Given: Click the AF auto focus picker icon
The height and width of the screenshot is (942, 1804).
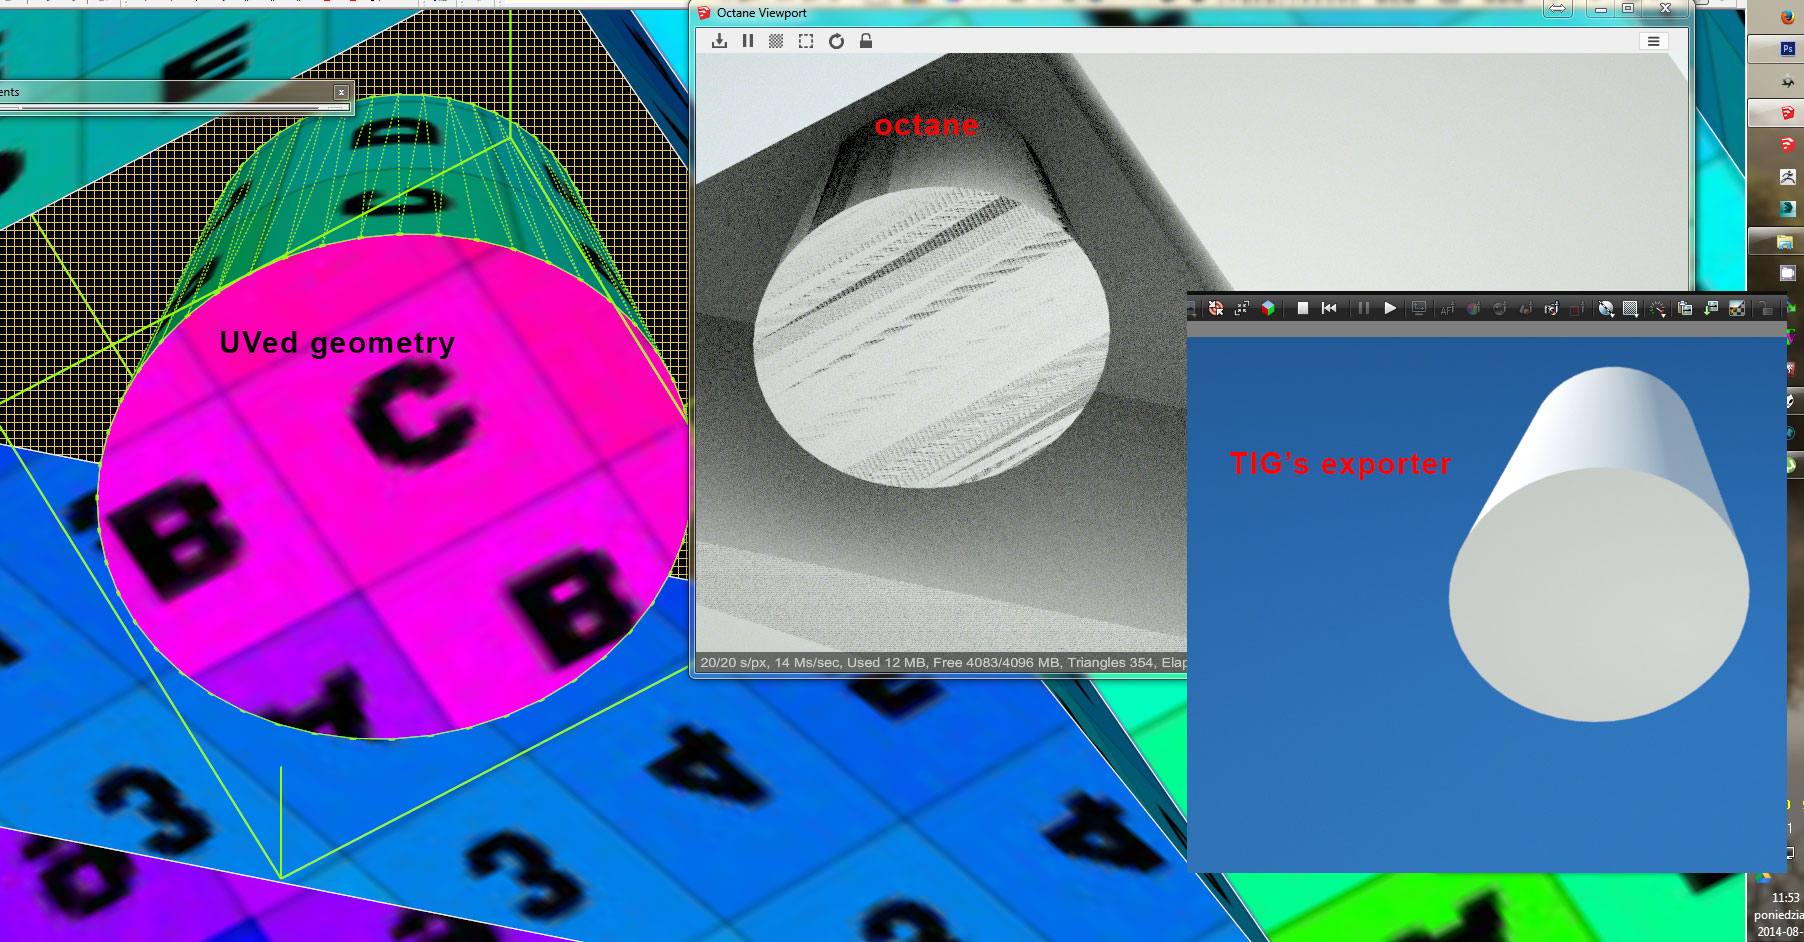Looking at the screenshot, I should click(1447, 309).
